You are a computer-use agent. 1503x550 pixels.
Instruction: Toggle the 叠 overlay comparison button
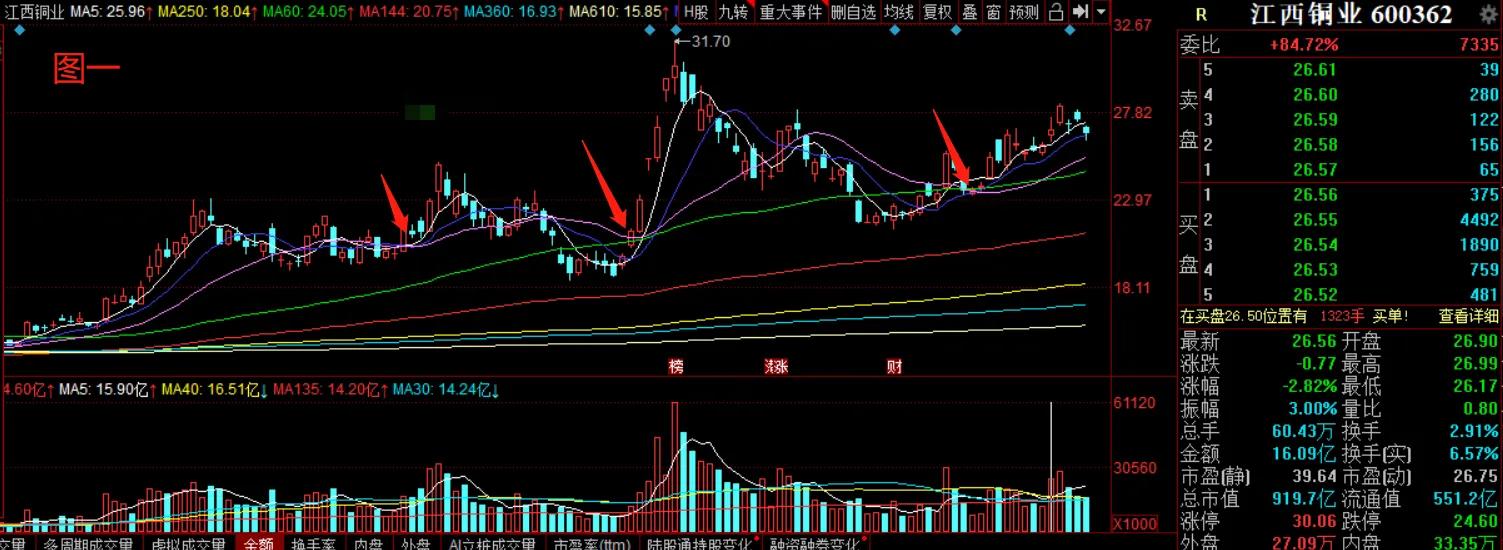(969, 12)
